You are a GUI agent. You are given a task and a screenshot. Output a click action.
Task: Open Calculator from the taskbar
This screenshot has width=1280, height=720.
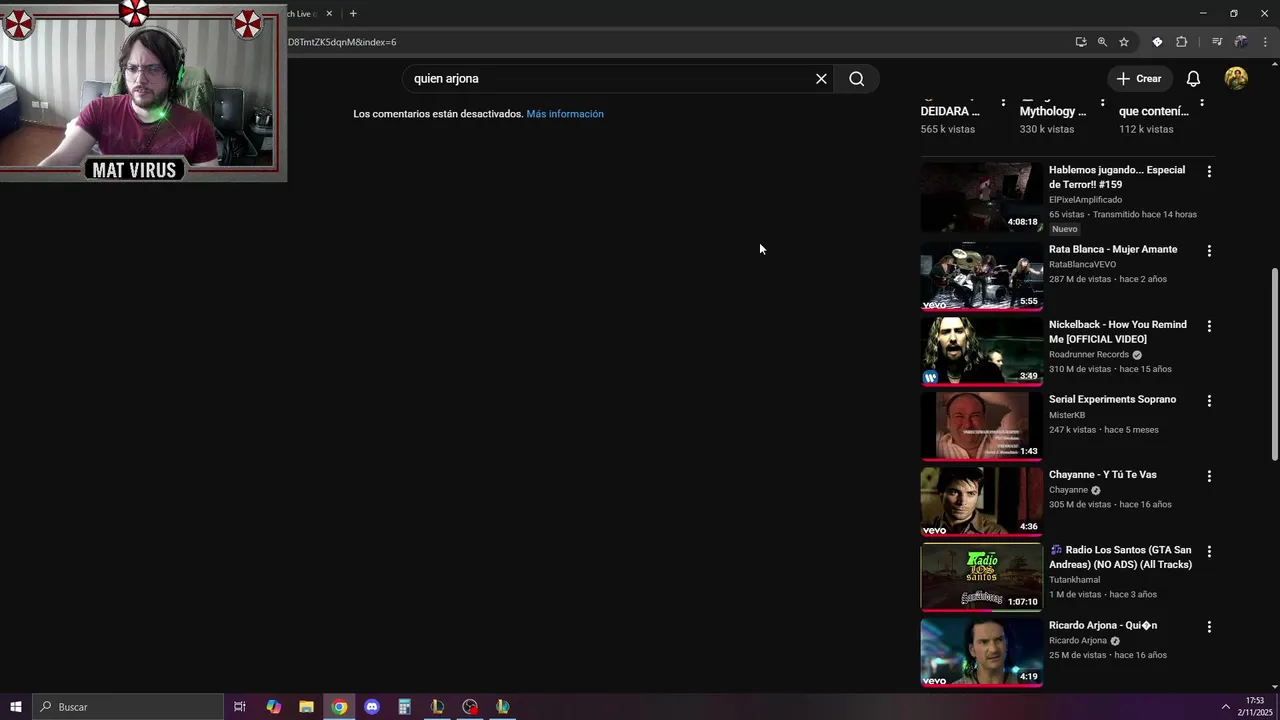pyautogui.click(x=404, y=707)
